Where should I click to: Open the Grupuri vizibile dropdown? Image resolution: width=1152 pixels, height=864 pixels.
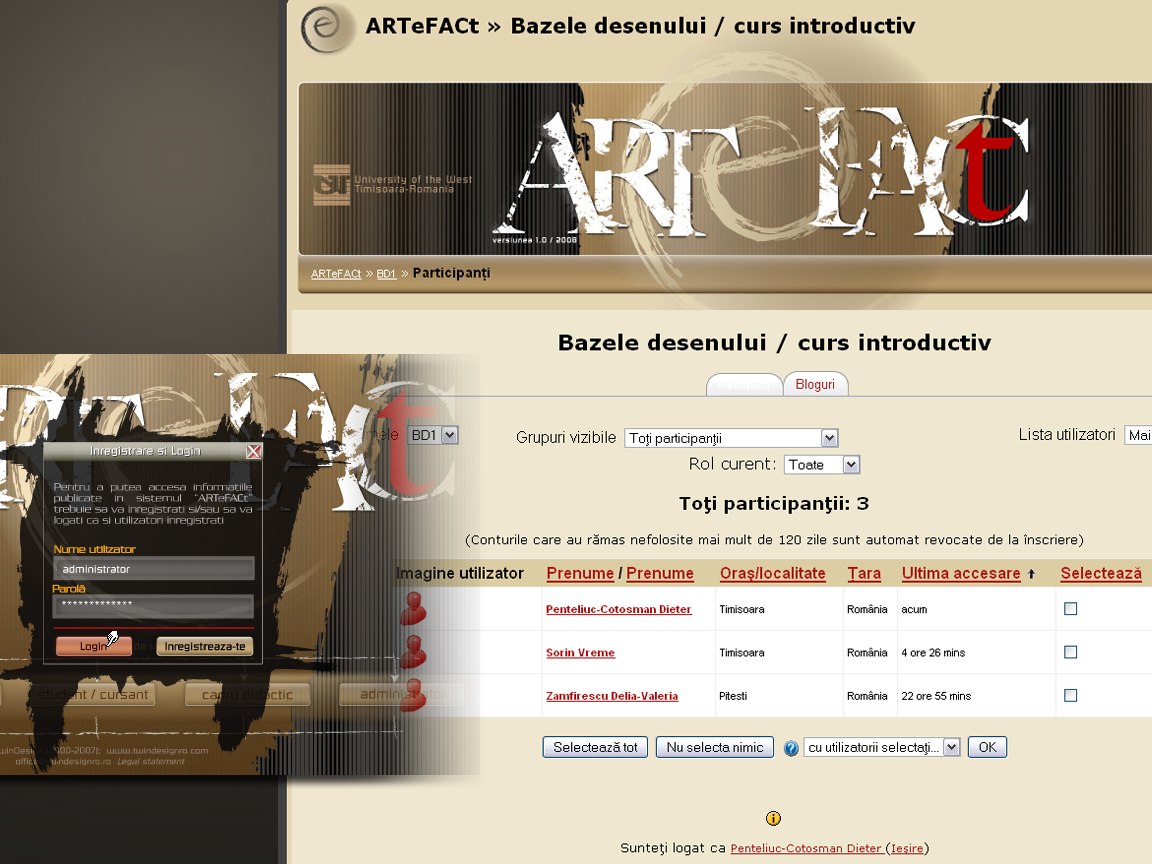tap(731, 438)
